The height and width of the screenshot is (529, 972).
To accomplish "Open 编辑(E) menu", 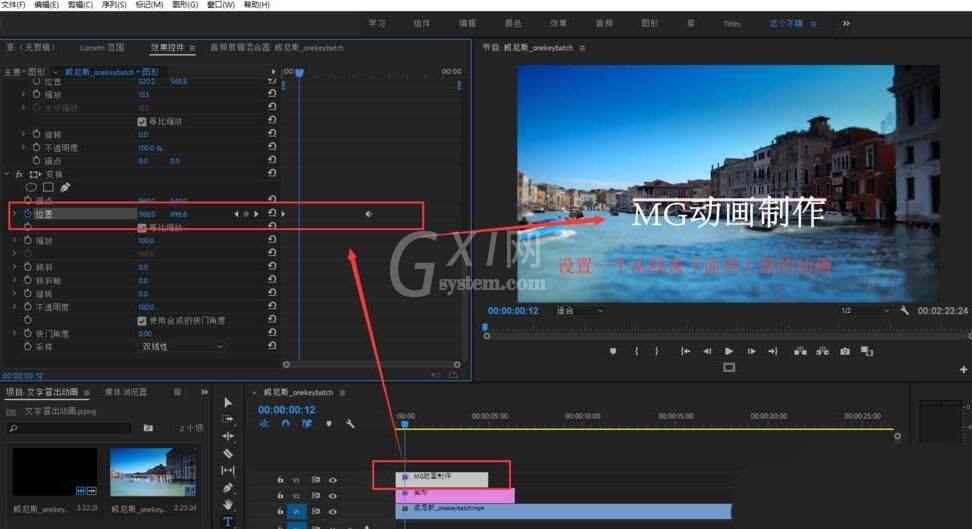I will [46, 4].
